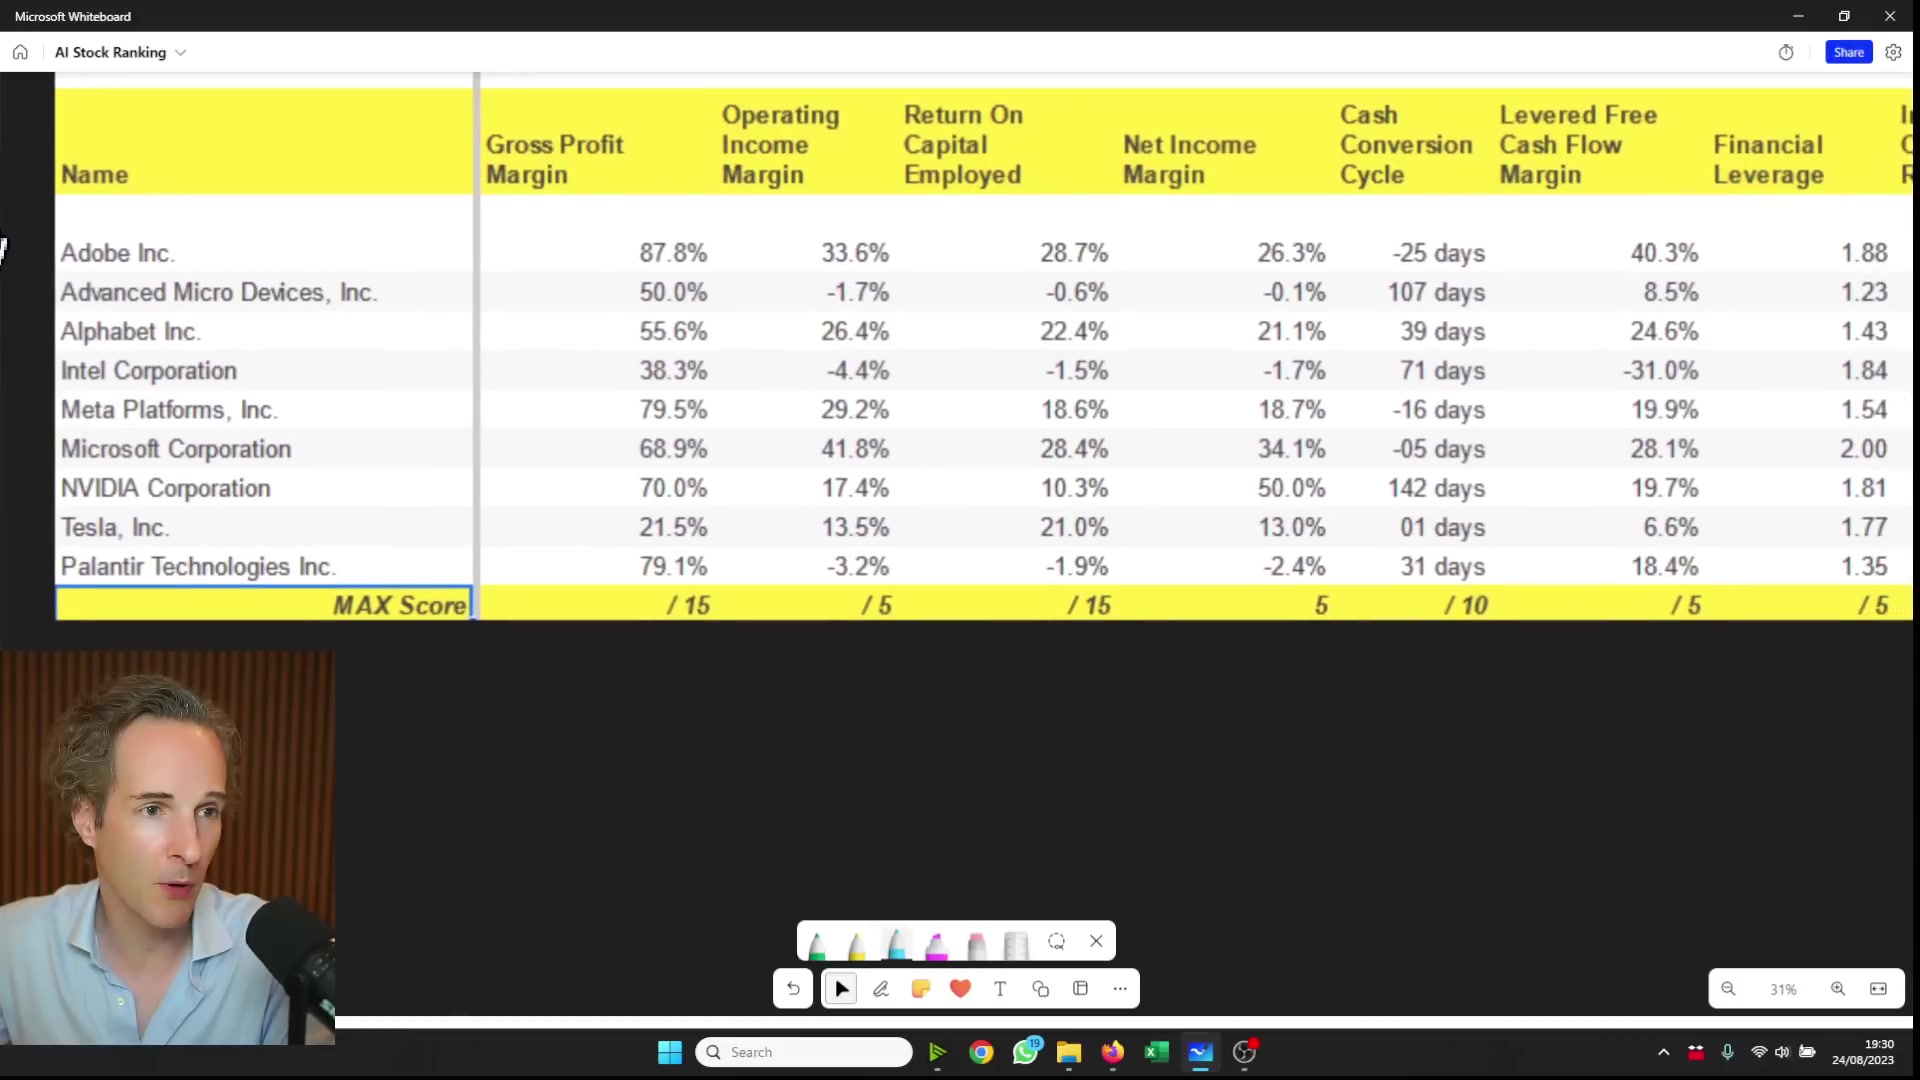Open WhatsApp from the taskbar
Viewport: 1920px width, 1080px height.
(1026, 1052)
